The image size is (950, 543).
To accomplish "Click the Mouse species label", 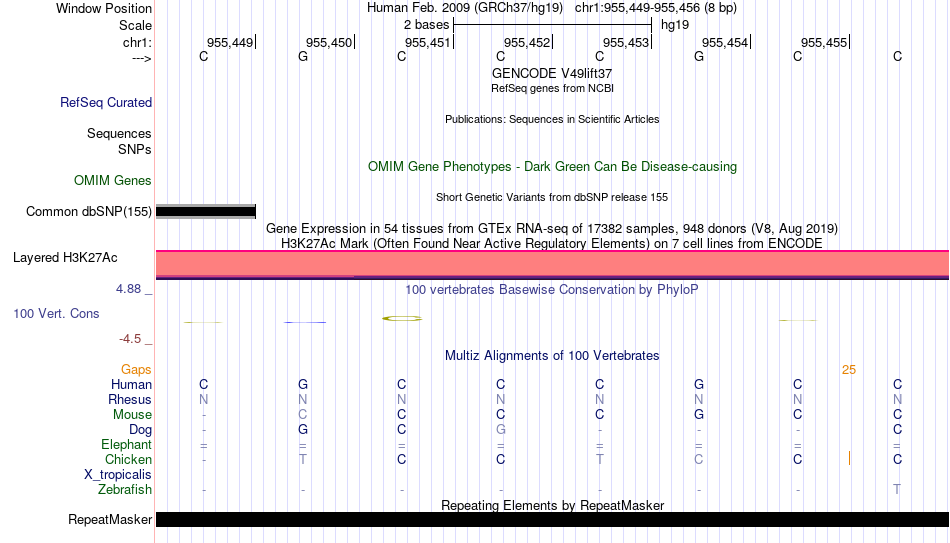I will coord(132,415).
